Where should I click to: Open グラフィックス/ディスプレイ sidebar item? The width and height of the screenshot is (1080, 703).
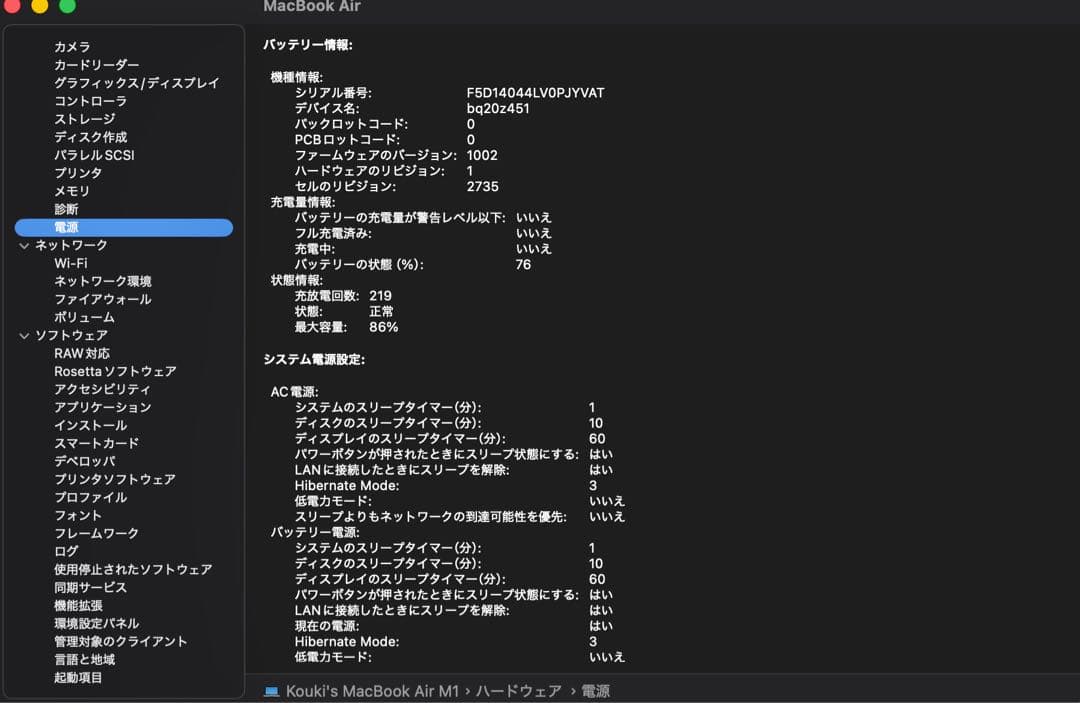(136, 83)
